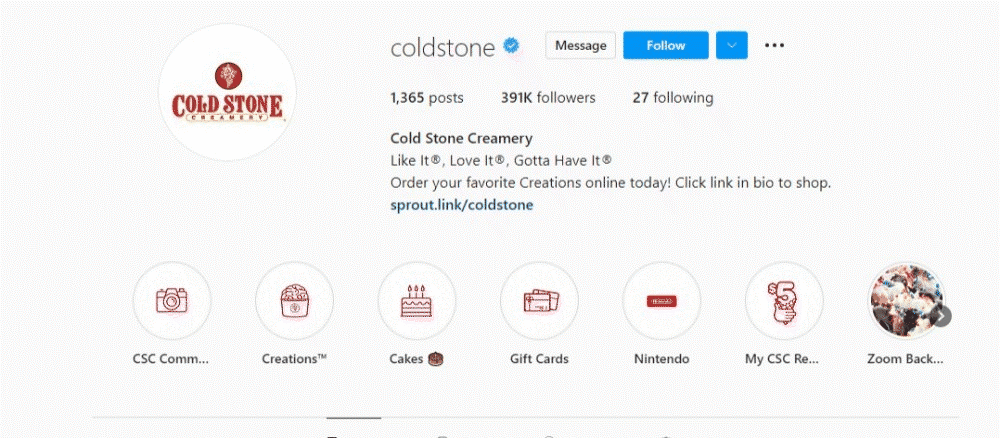Image resolution: width=1000 pixels, height=438 pixels.
Task: Open the CSC Community camera highlight
Action: pos(172,300)
